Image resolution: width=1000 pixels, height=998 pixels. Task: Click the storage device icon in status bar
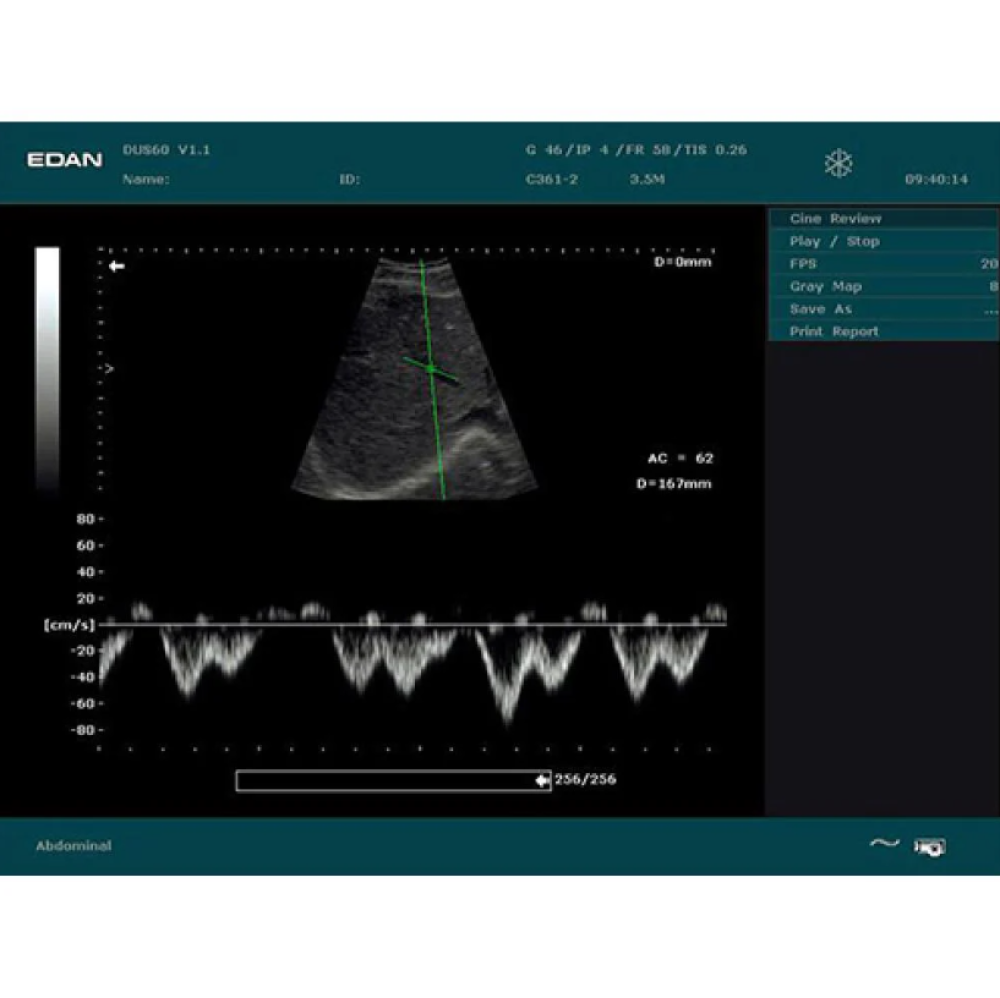point(930,847)
